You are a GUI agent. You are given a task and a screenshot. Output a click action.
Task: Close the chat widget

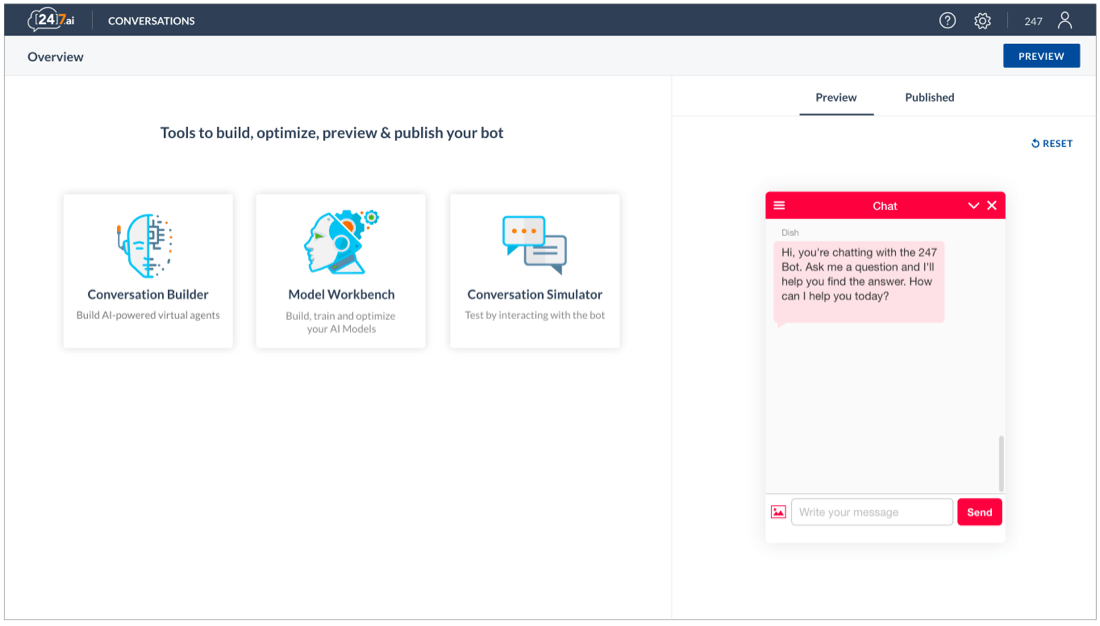[x=992, y=206]
